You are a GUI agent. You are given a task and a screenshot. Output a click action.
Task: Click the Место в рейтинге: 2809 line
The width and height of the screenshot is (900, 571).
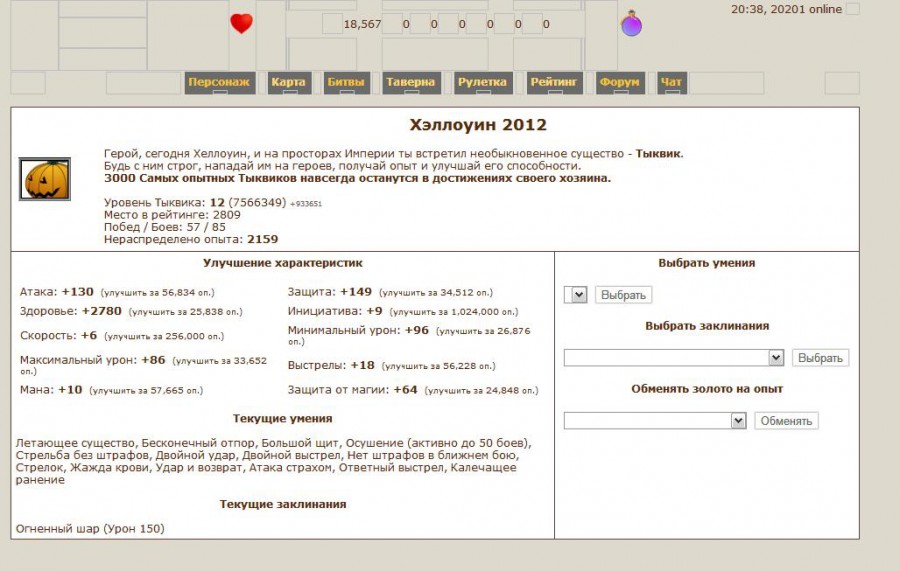(x=172, y=215)
